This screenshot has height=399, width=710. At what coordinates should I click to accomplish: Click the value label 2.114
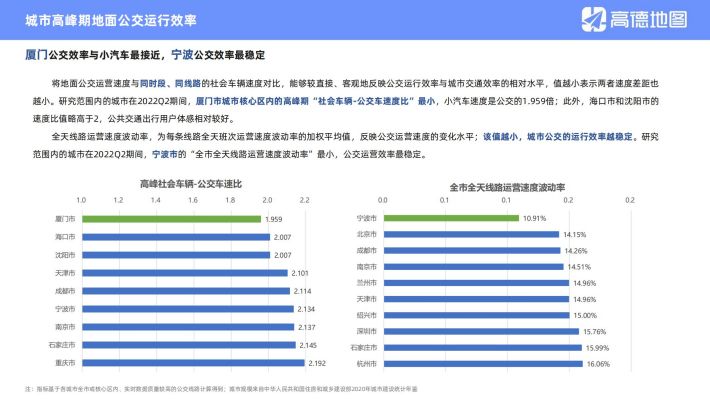click(302, 291)
